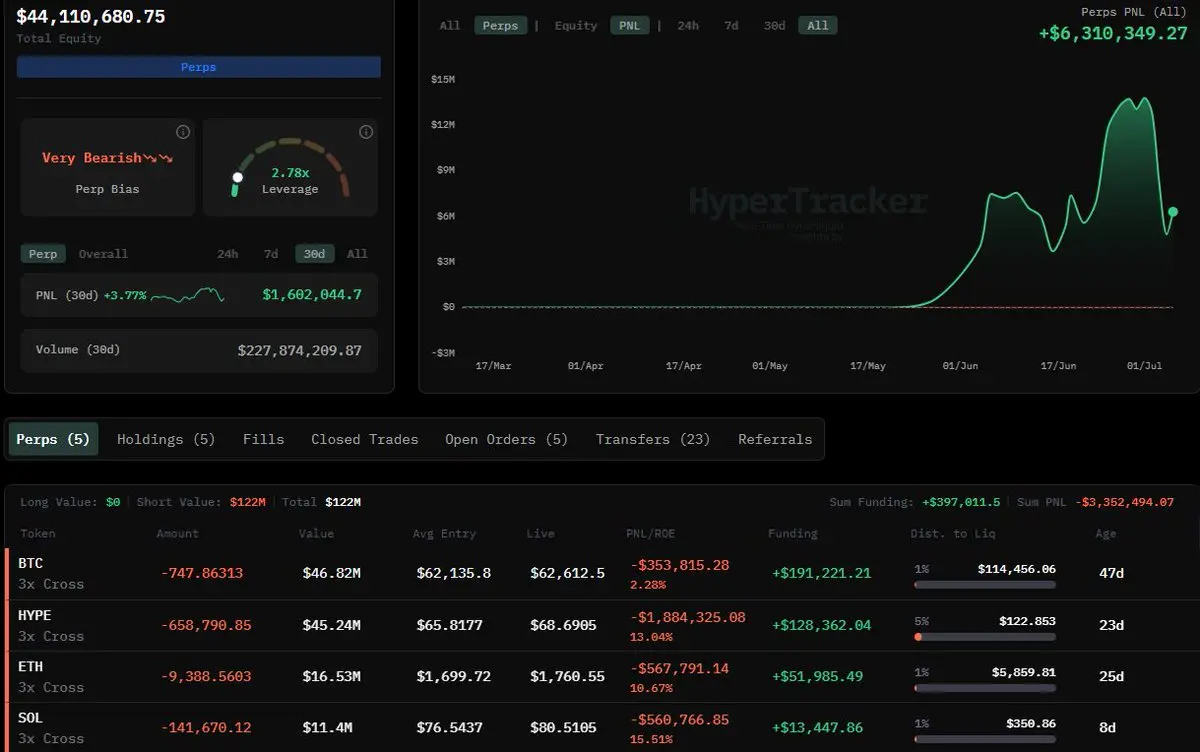Select 7d range above the chart

click(x=731, y=26)
